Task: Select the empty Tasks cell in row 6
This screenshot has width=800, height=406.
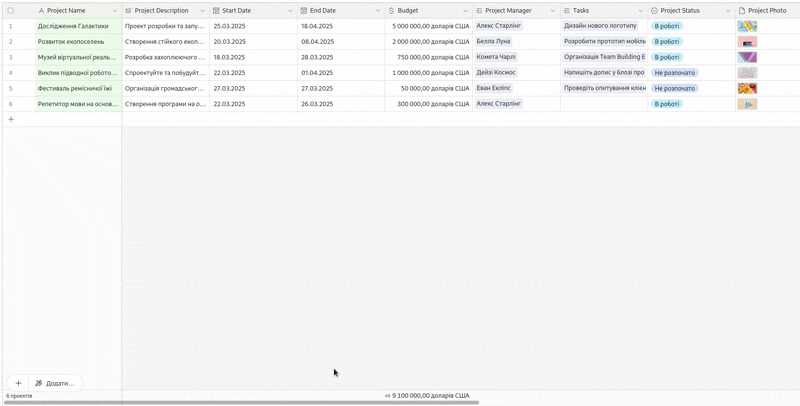Action: click(605, 104)
